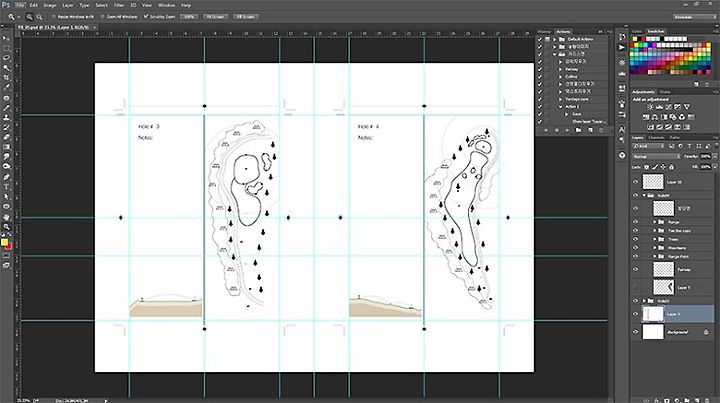Image resolution: width=720 pixels, height=403 pixels.
Task: Switch to the History tab
Action: click(x=544, y=32)
